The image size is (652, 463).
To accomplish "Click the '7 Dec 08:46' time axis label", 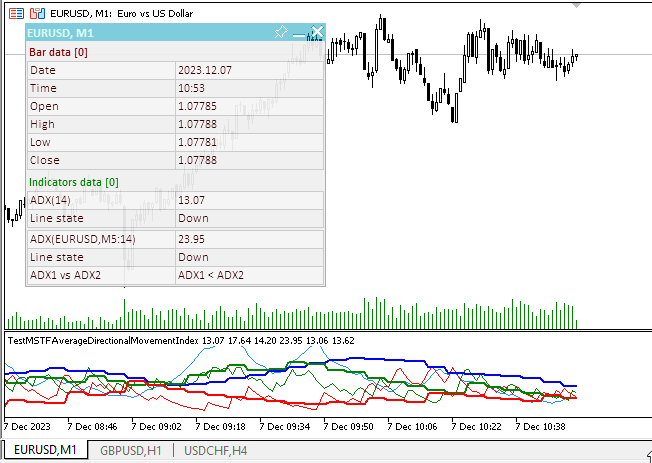I will (x=92, y=426).
